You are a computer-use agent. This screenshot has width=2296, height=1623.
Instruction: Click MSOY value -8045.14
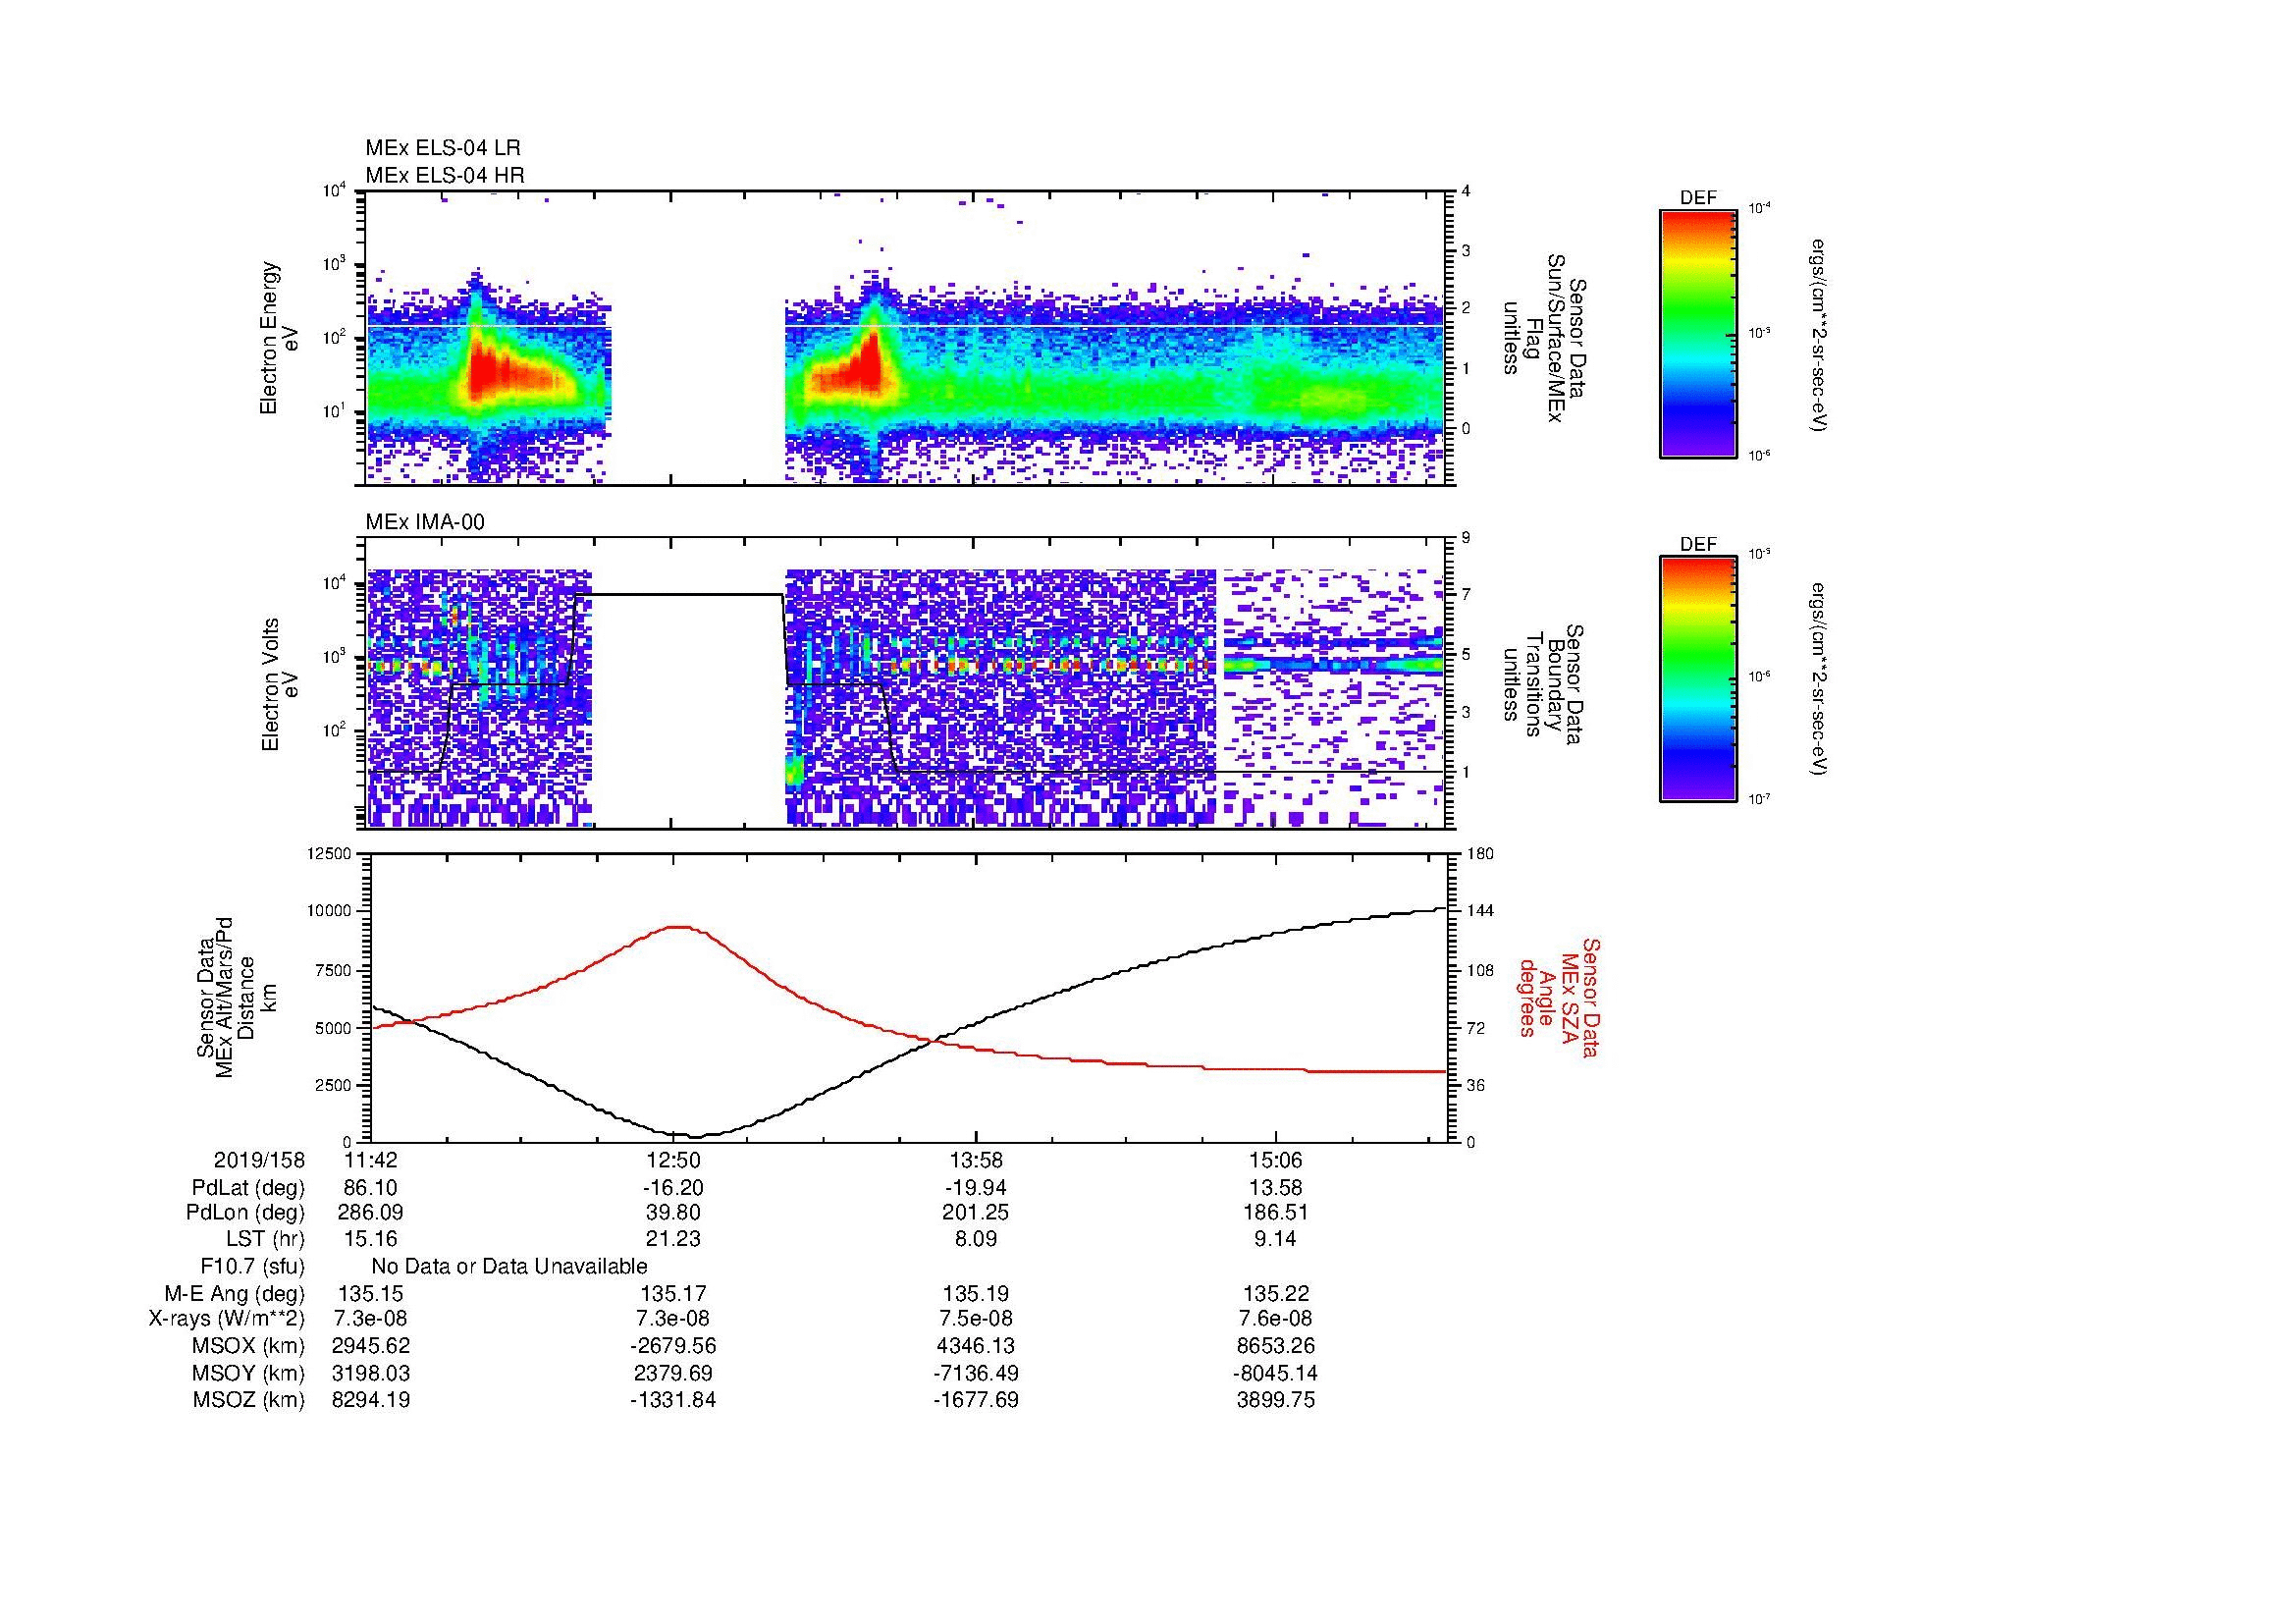tap(1276, 1373)
